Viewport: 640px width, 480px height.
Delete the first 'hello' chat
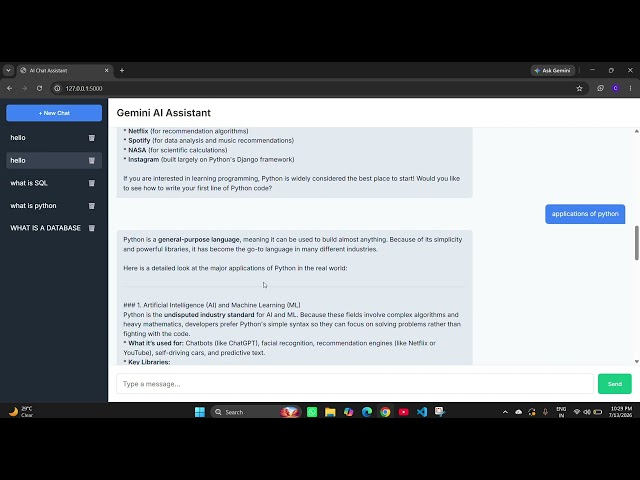point(92,138)
